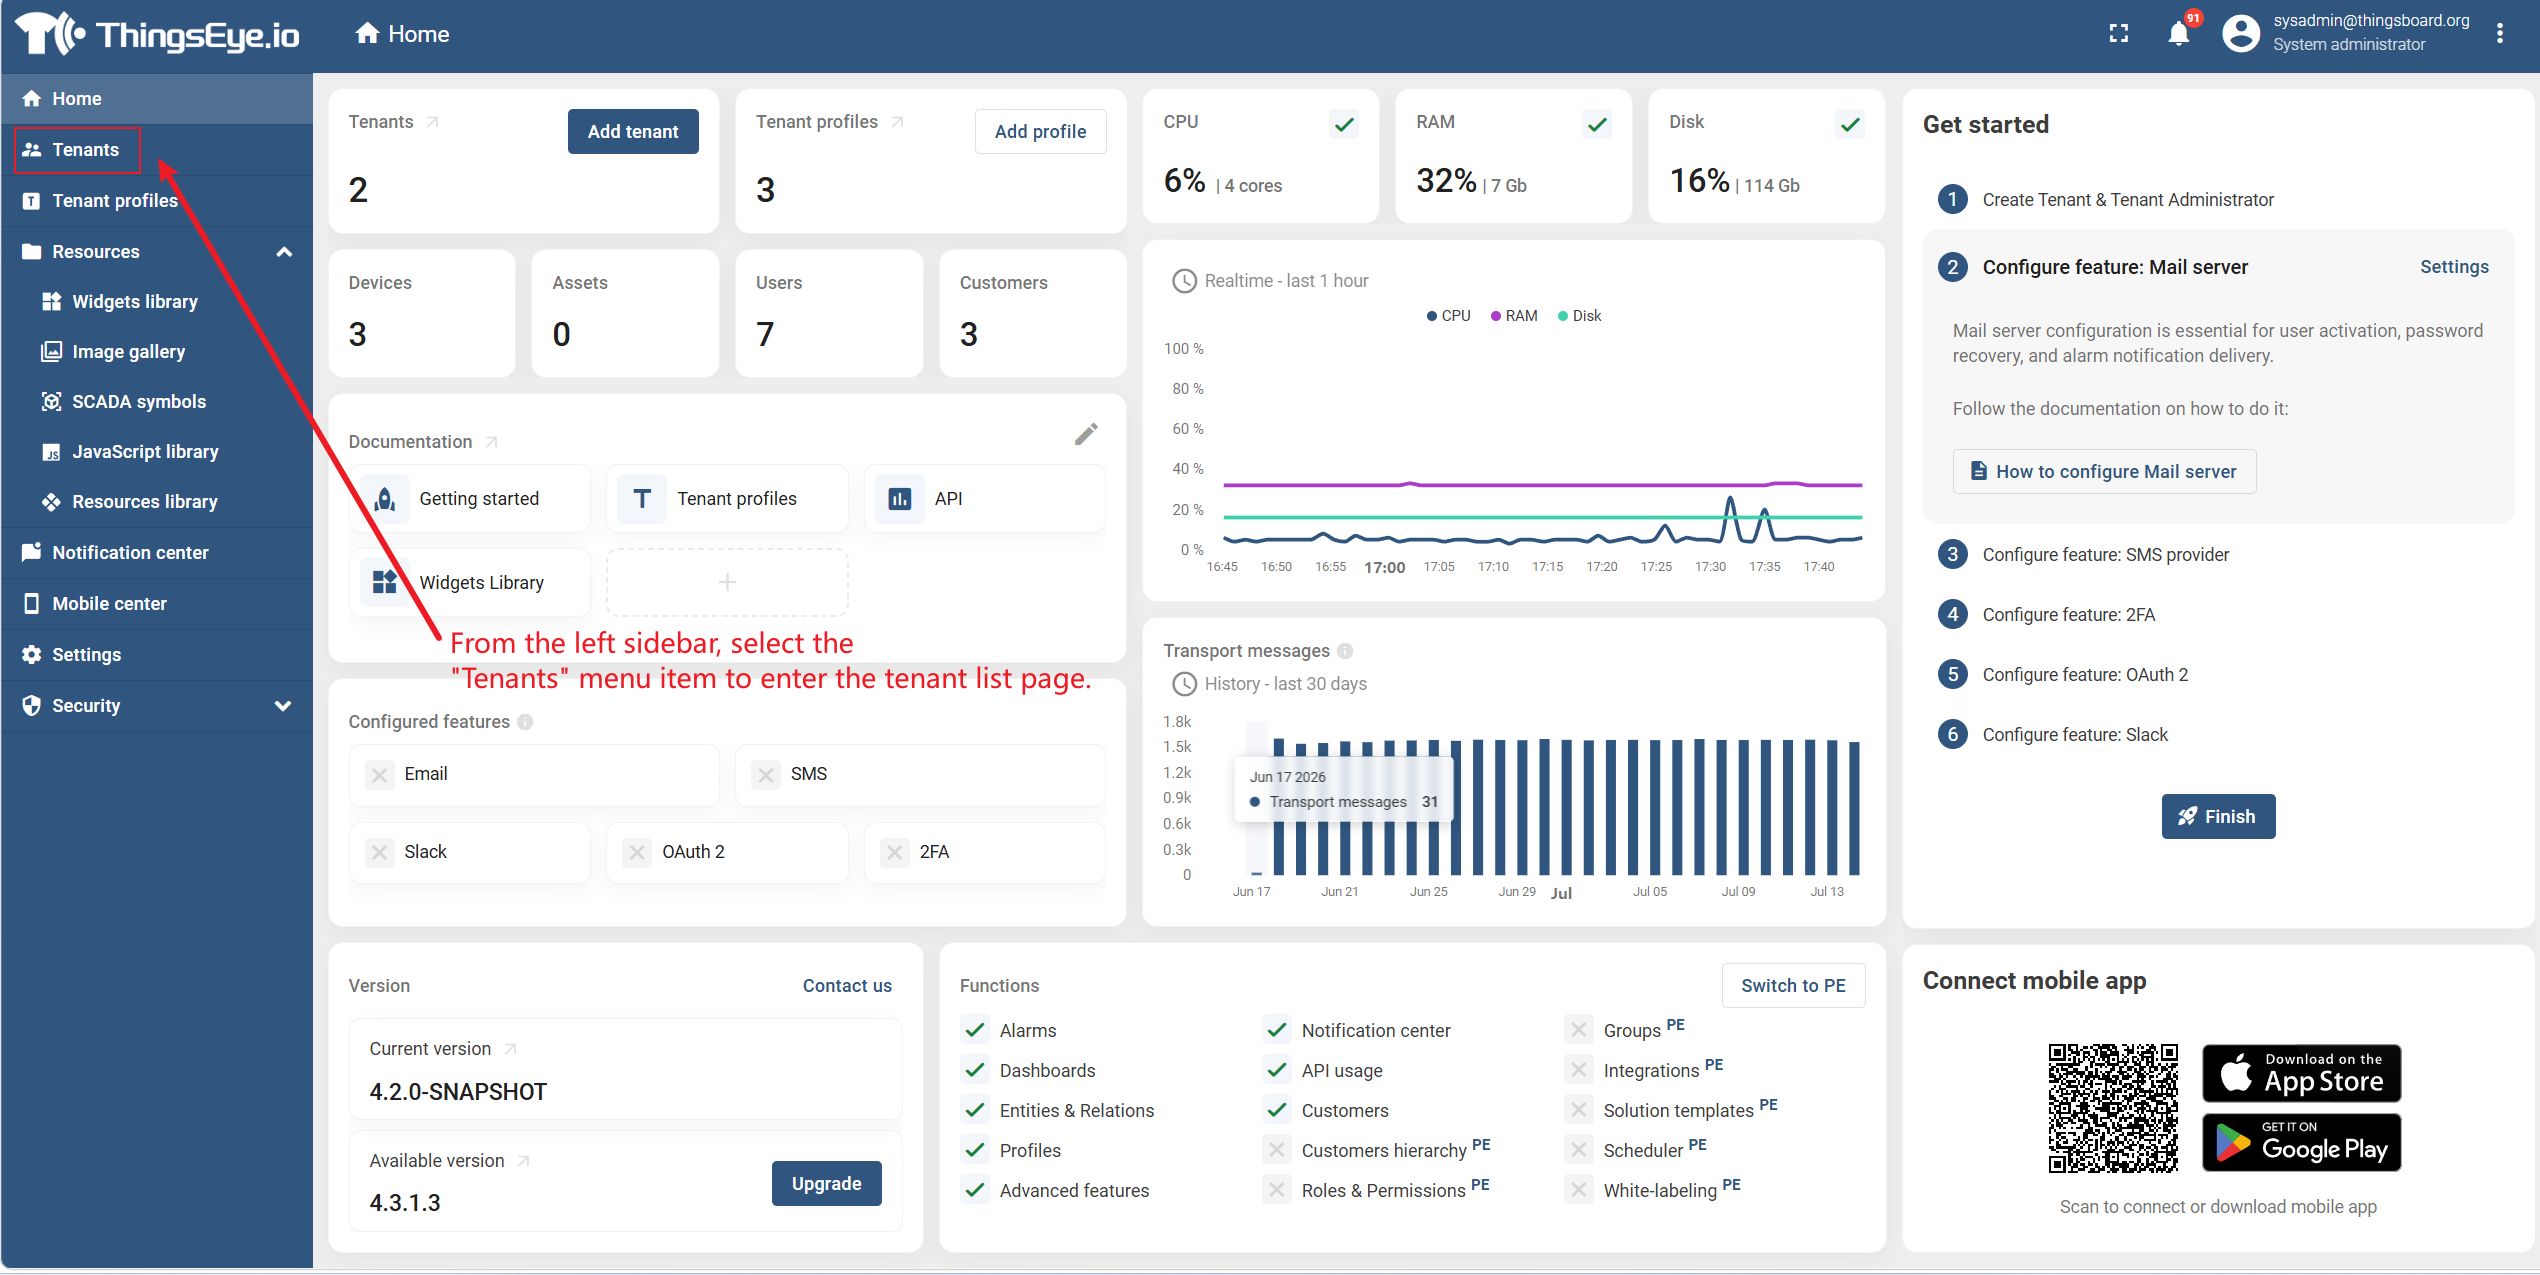2540x1275 pixels.
Task: Open Home in the sidebar
Action: click(157, 99)
